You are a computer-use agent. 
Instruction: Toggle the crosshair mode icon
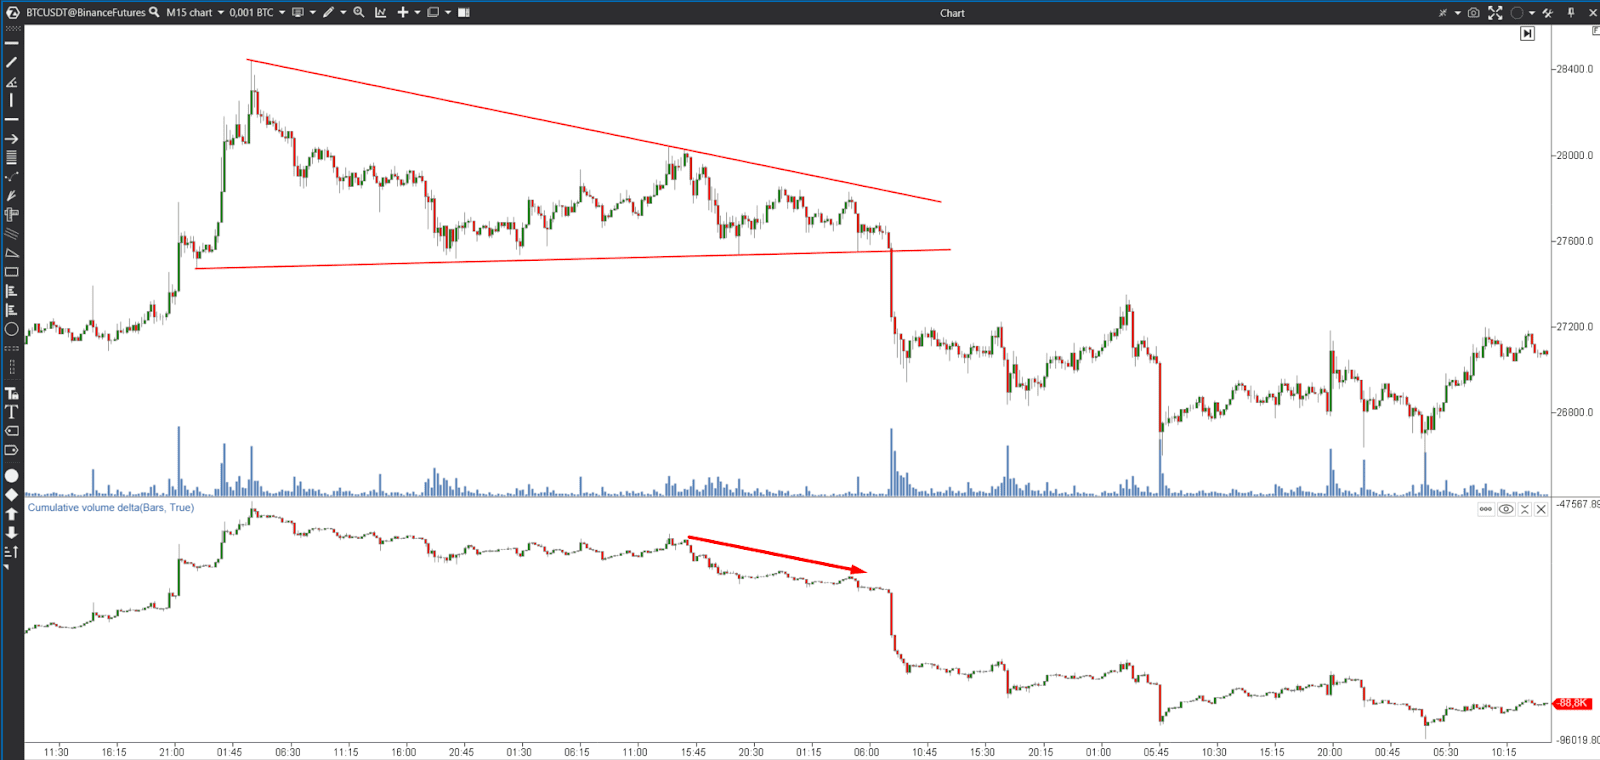(1443, 12)
